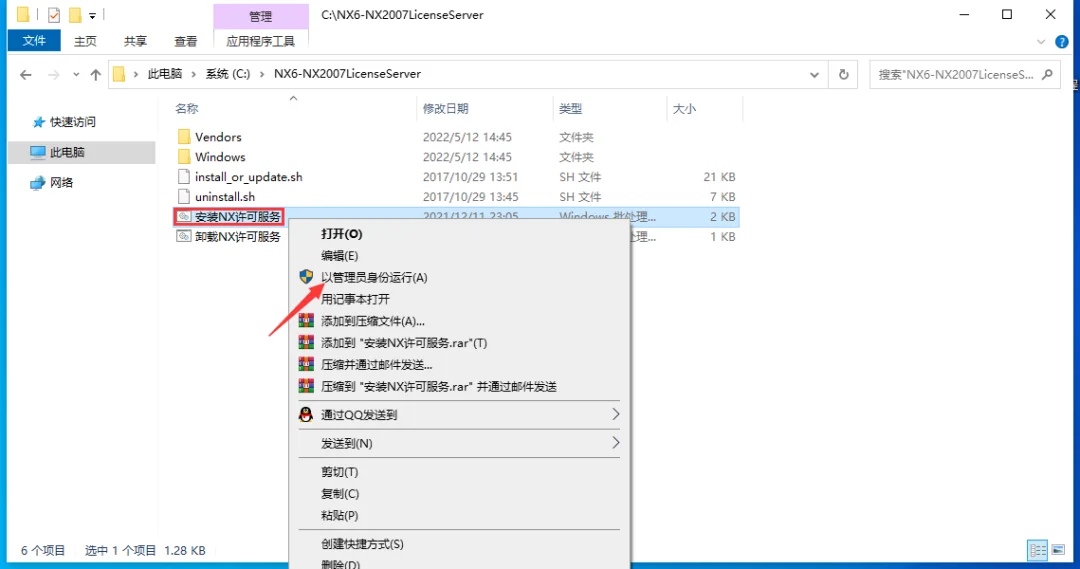The height and width of the screenshot is (569, 1080).
Task: Click date 2022/5/12 14:45 of Vendors
Action: click(467, 137)
